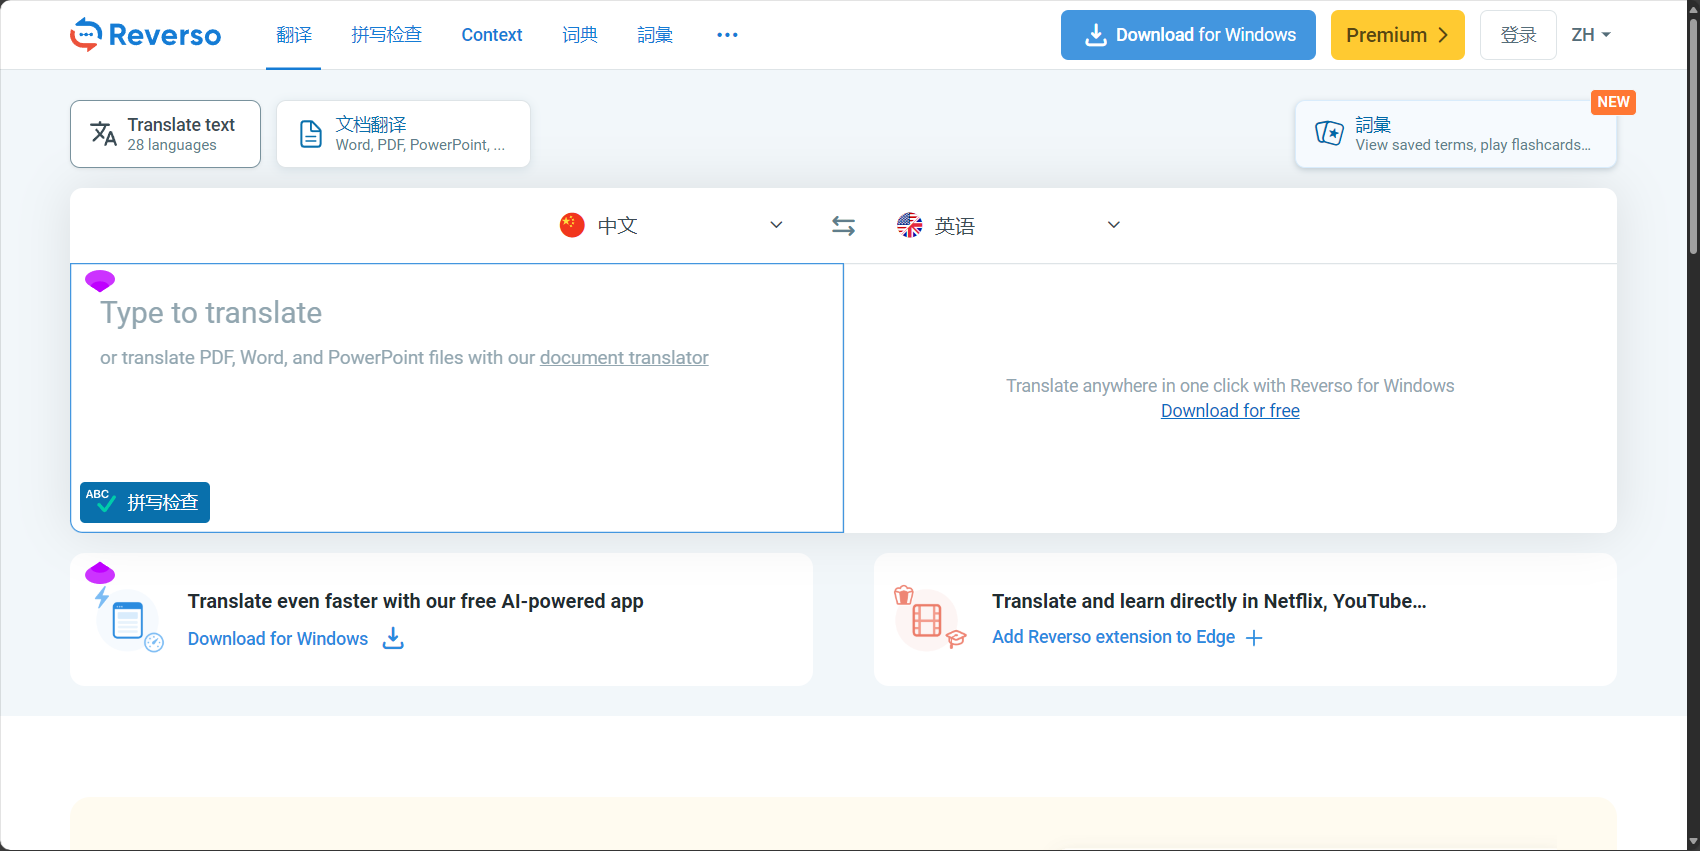Swap source and target languages
This screenshot has height=851, width=1700.
click(x=844, y=226)
